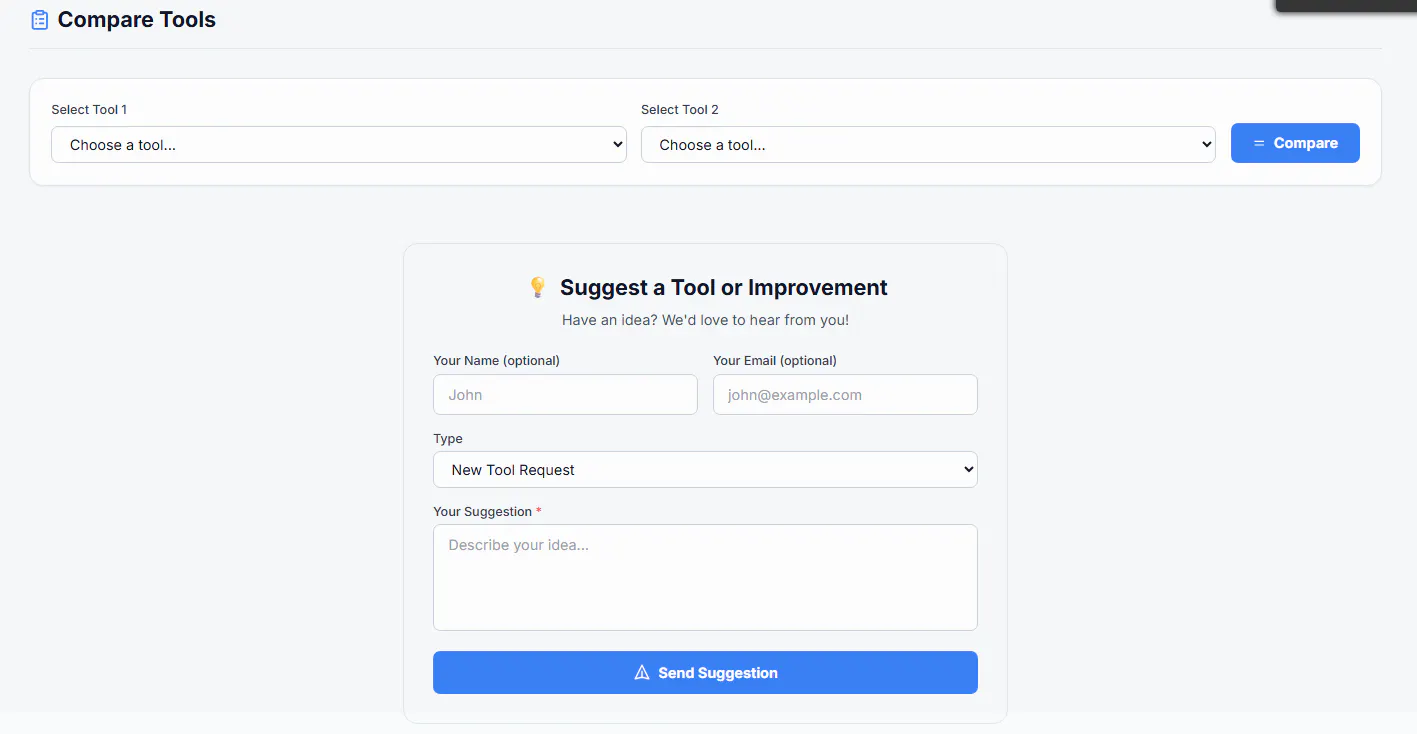Click the Compare button
The height and width of the screenshot is (734, 1417).
point(1295,143)
